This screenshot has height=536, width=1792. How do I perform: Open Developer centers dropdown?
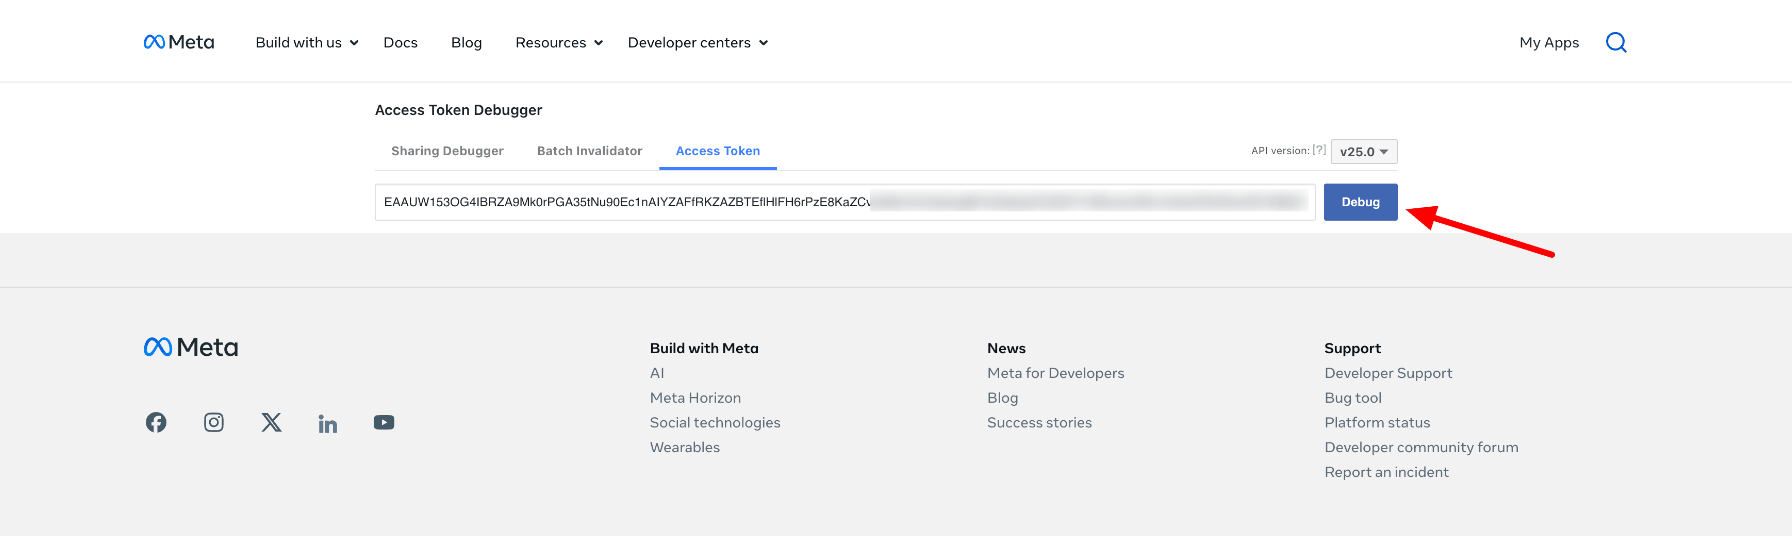pyautogui.click(x=697, y=42)
